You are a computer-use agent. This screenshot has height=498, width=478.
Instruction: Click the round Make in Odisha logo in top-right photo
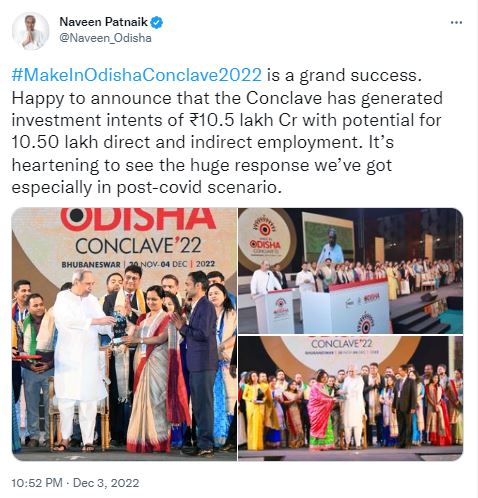tap(265, 237)
